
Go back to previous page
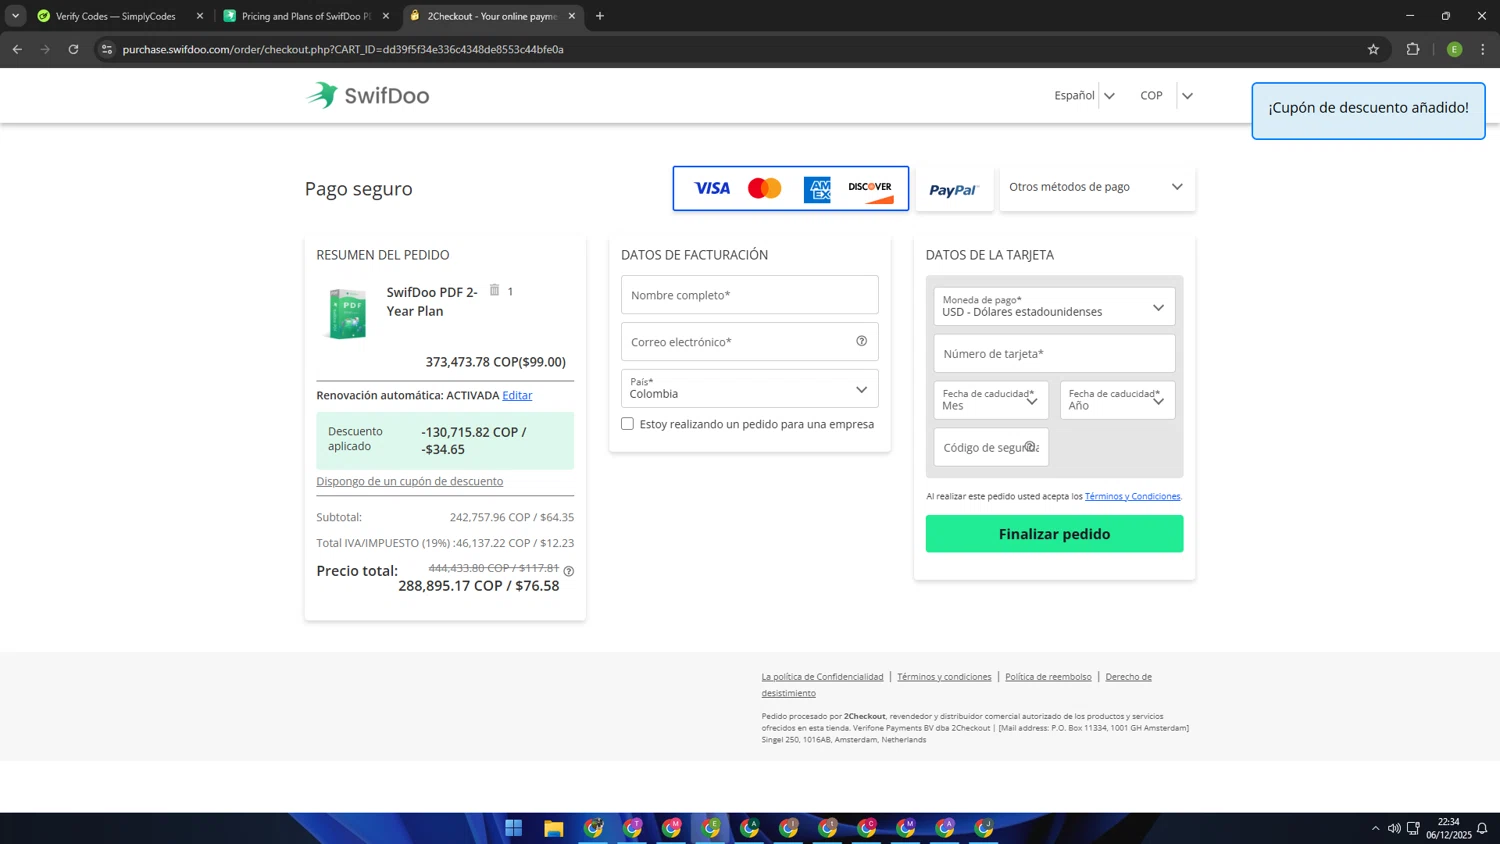17,49
